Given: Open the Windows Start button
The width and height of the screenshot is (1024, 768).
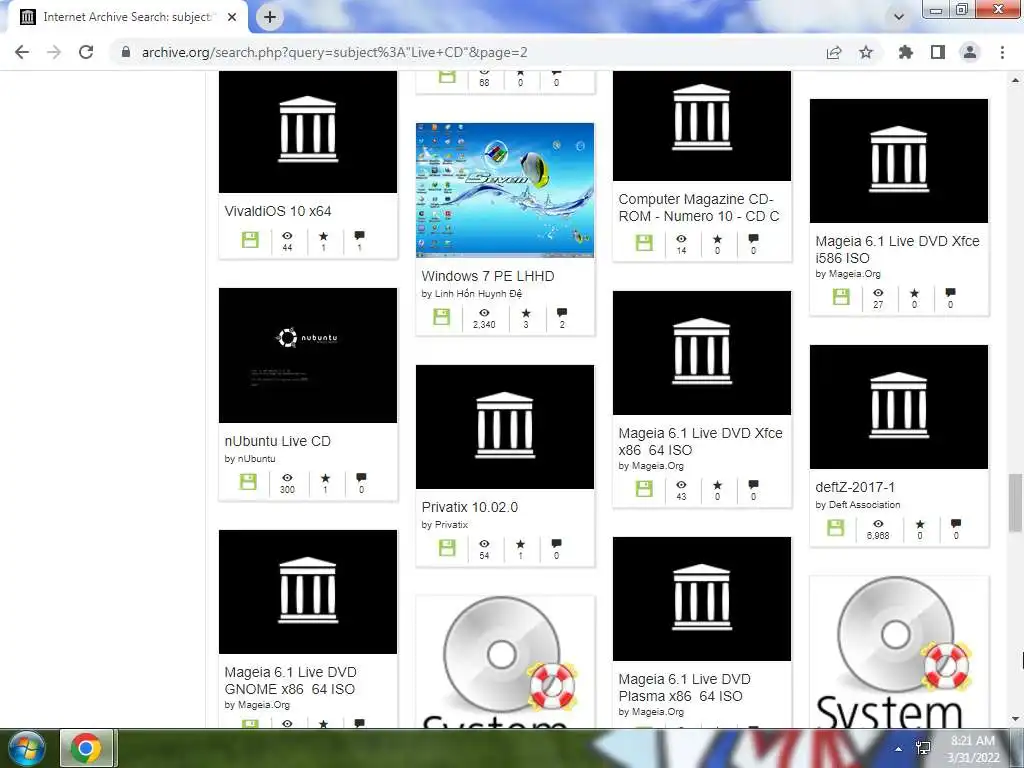Looking at the screenshot, I should (x=26, y=748).
